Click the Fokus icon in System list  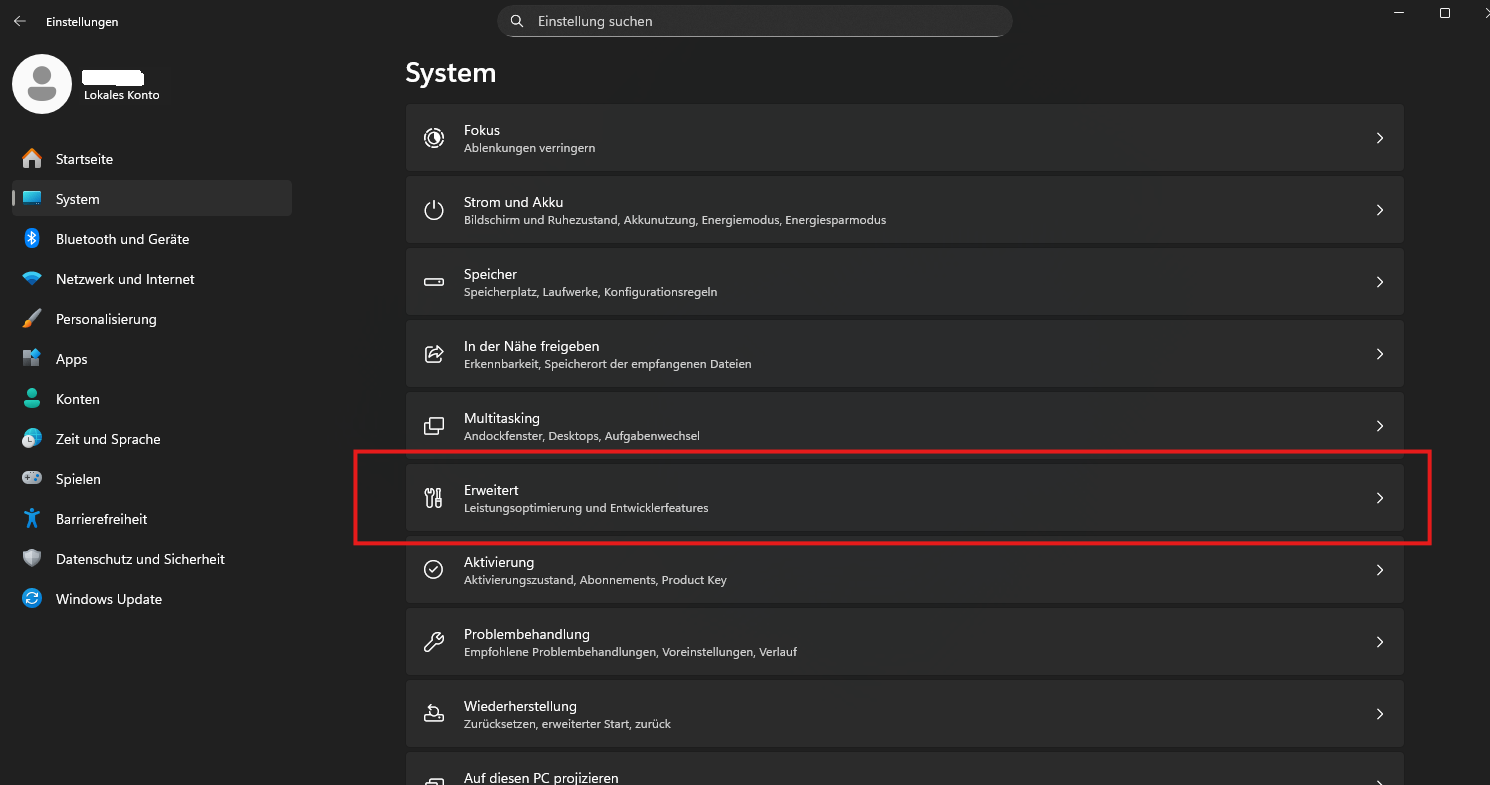click(434, 138)
